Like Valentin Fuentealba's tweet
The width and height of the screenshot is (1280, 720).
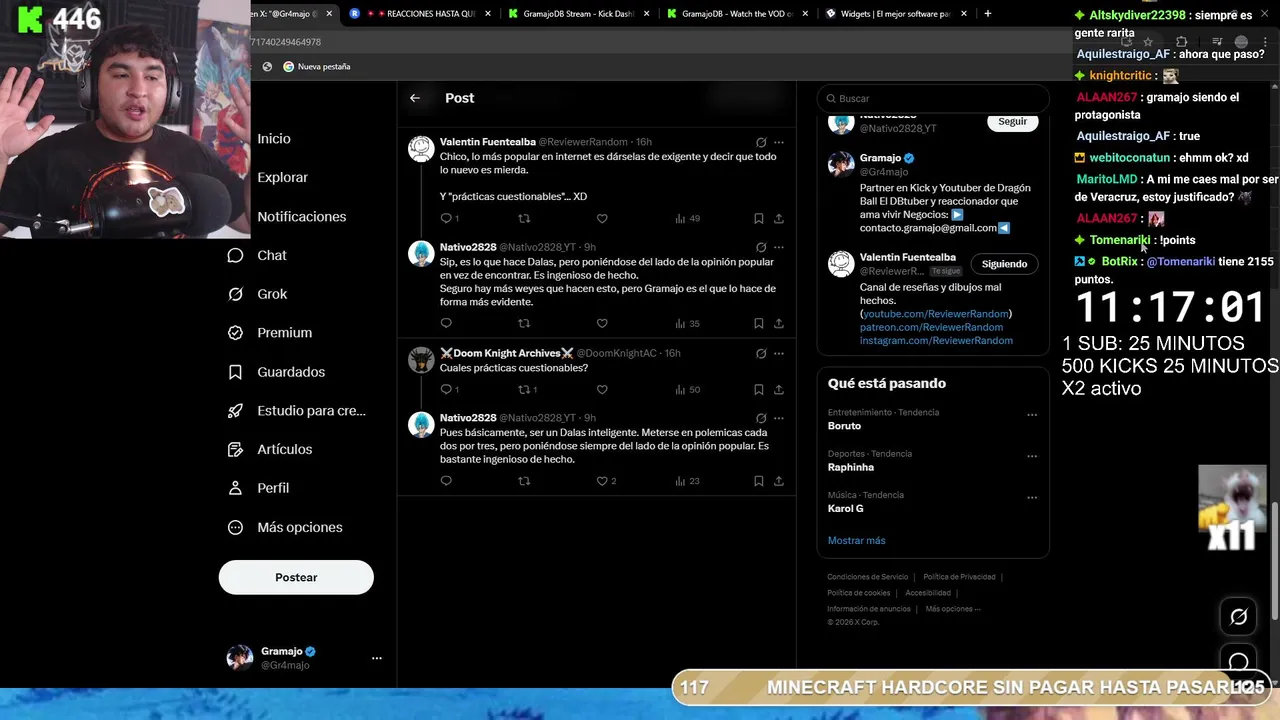(602, 218)
